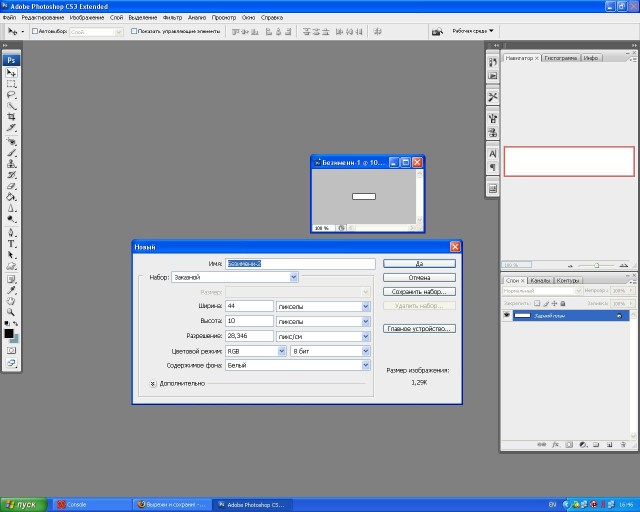Click the Navigator zoom slider
Screen dimensions: 640x512
coord(597,266)
